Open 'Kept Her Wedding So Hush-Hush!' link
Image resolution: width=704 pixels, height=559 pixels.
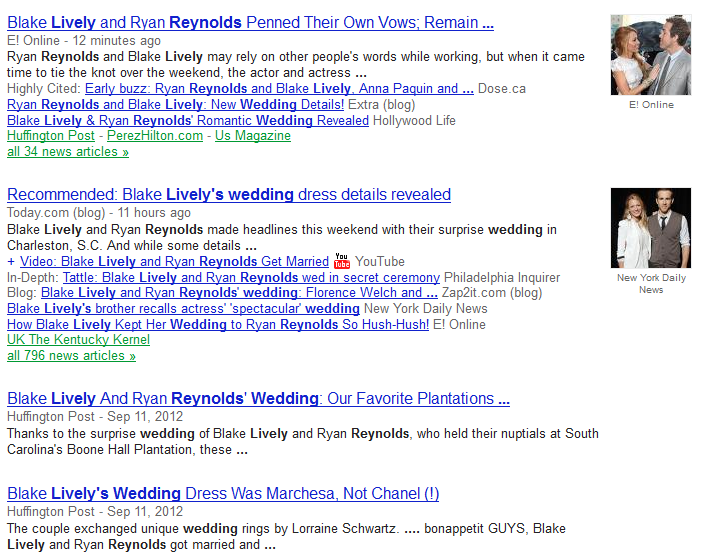[x=218, y=325]
